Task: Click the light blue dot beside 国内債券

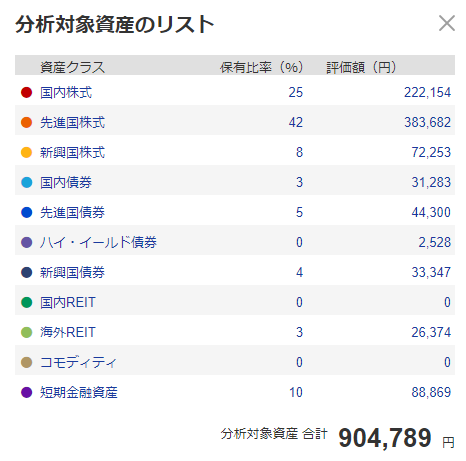Action: (26, 182)
